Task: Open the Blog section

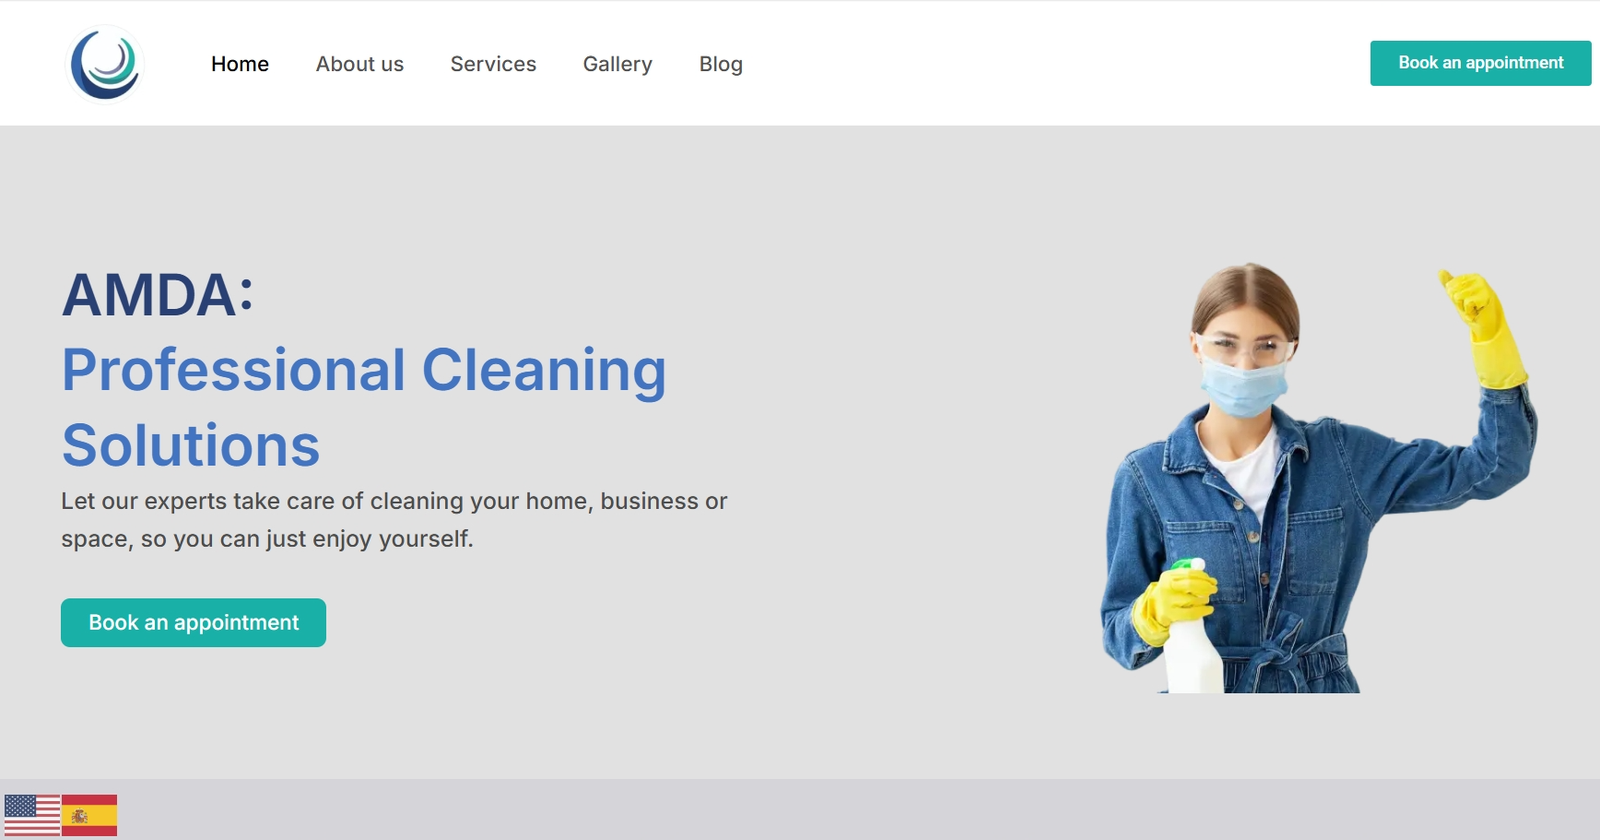Action: 721,64
